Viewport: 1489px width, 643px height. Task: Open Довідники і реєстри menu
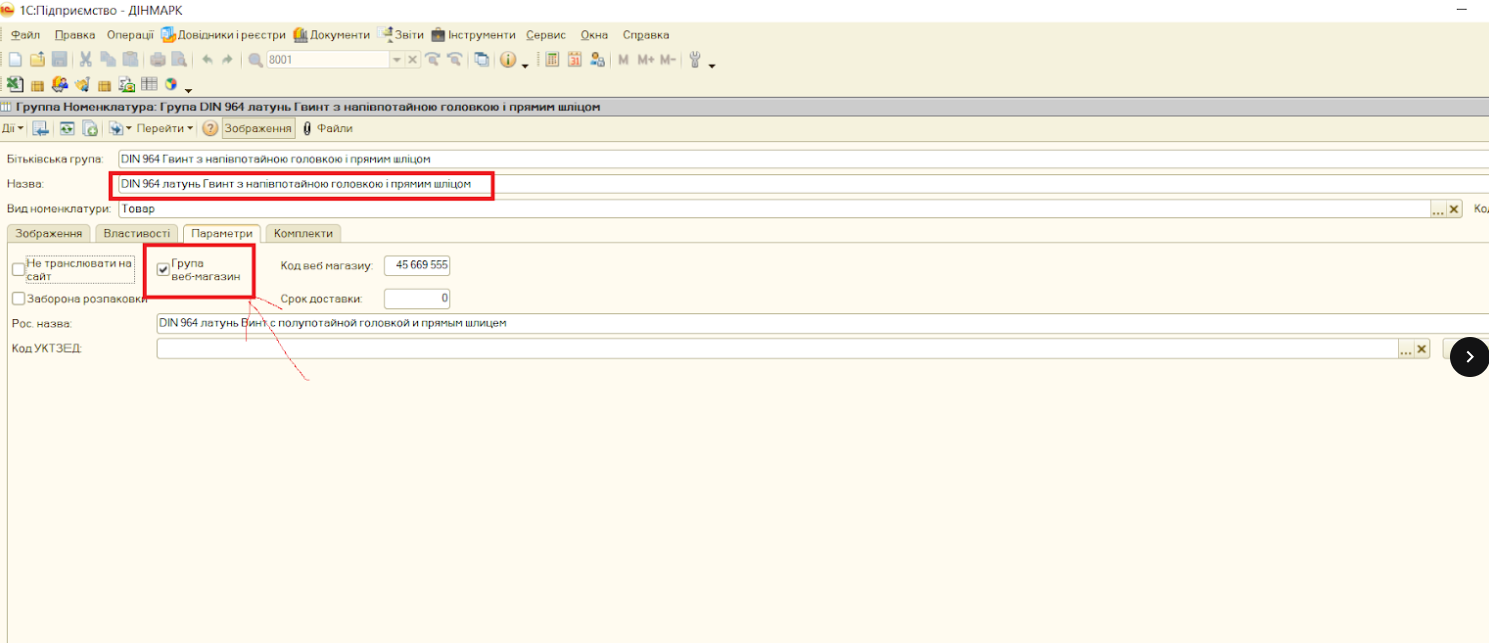[x=223, y=34]
